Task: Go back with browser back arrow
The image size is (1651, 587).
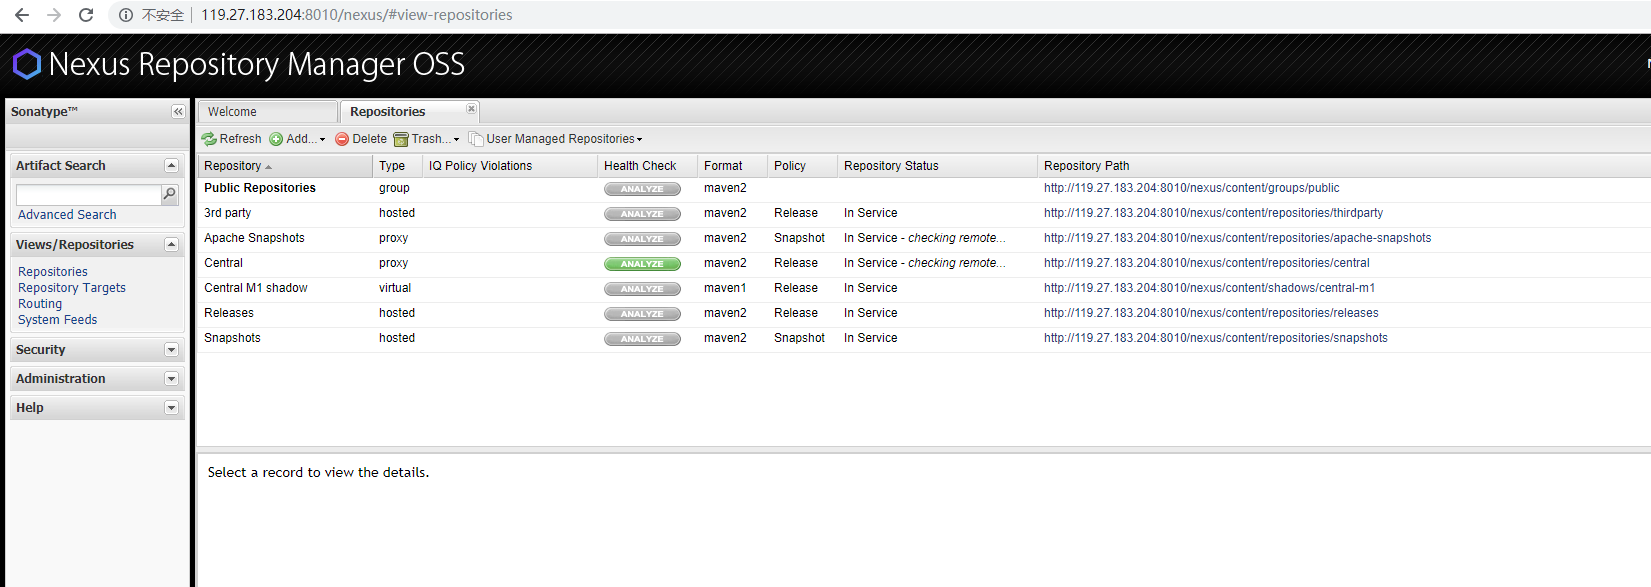Action: tap(22, 15)
